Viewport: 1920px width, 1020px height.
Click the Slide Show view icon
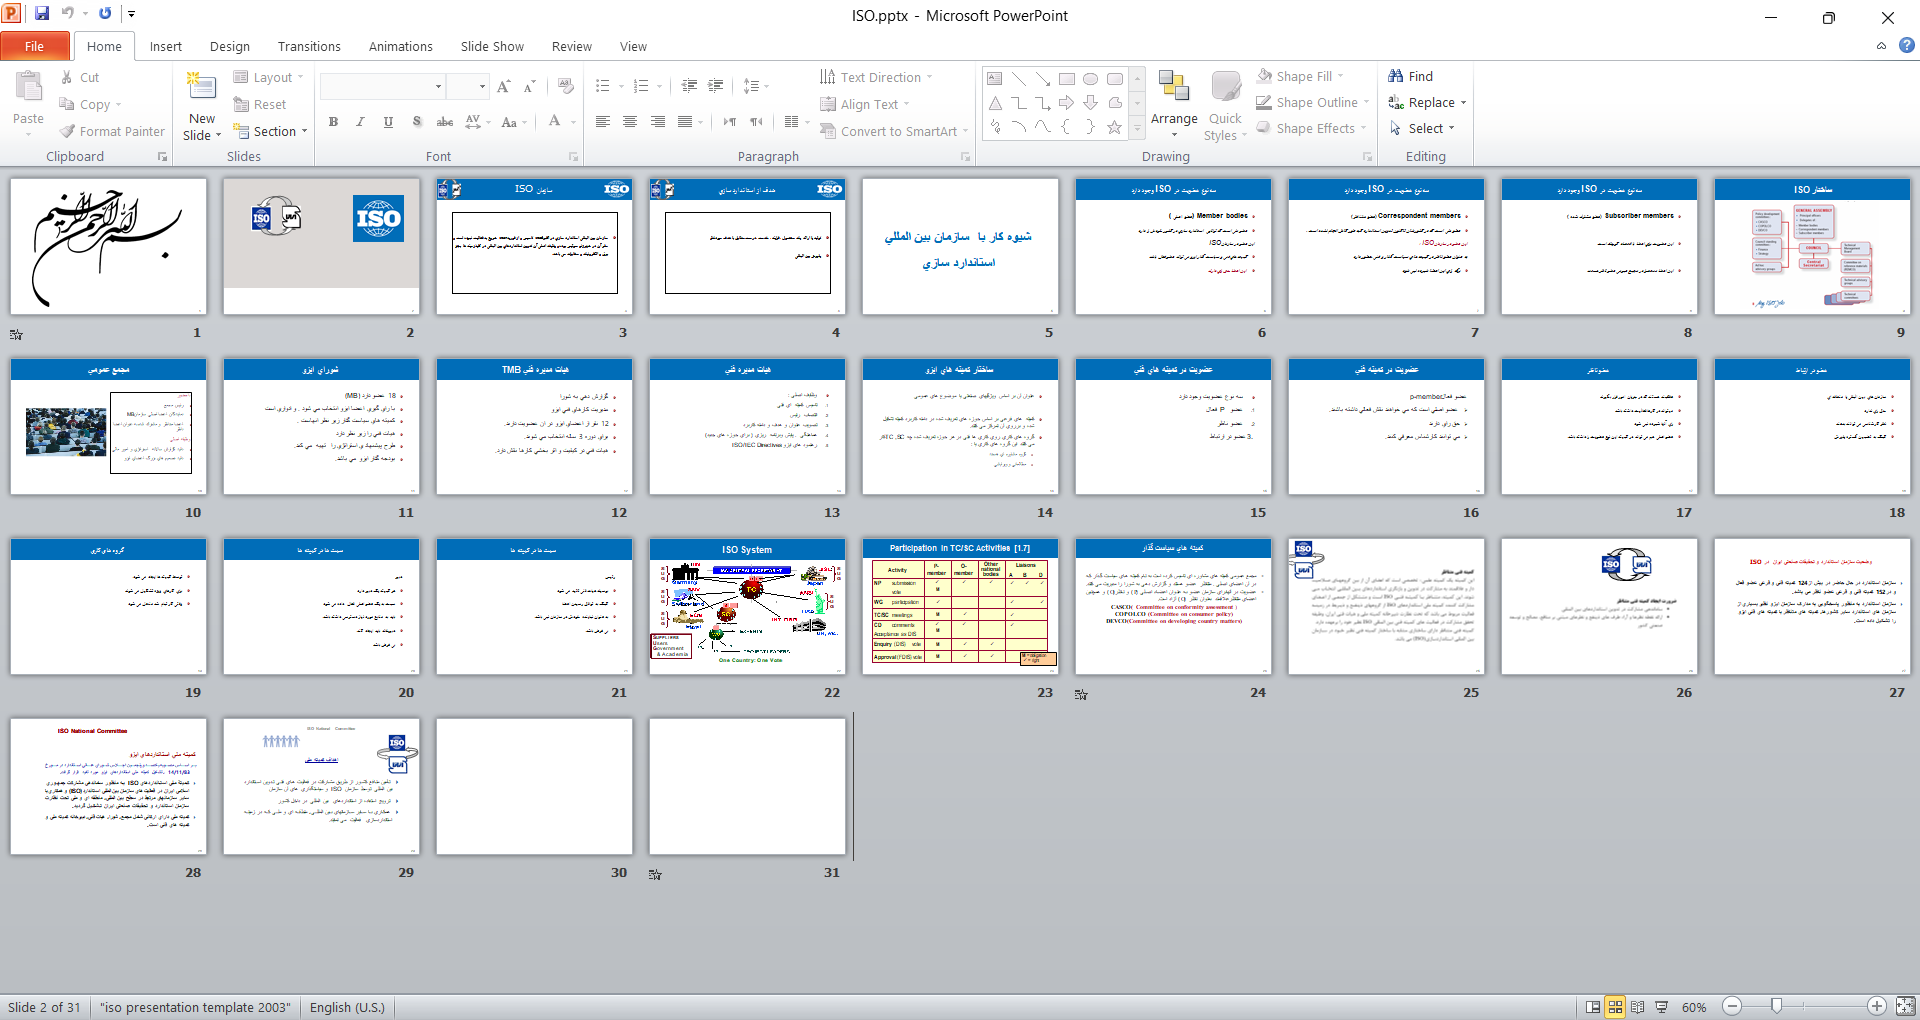[x=1661, y=1007]
